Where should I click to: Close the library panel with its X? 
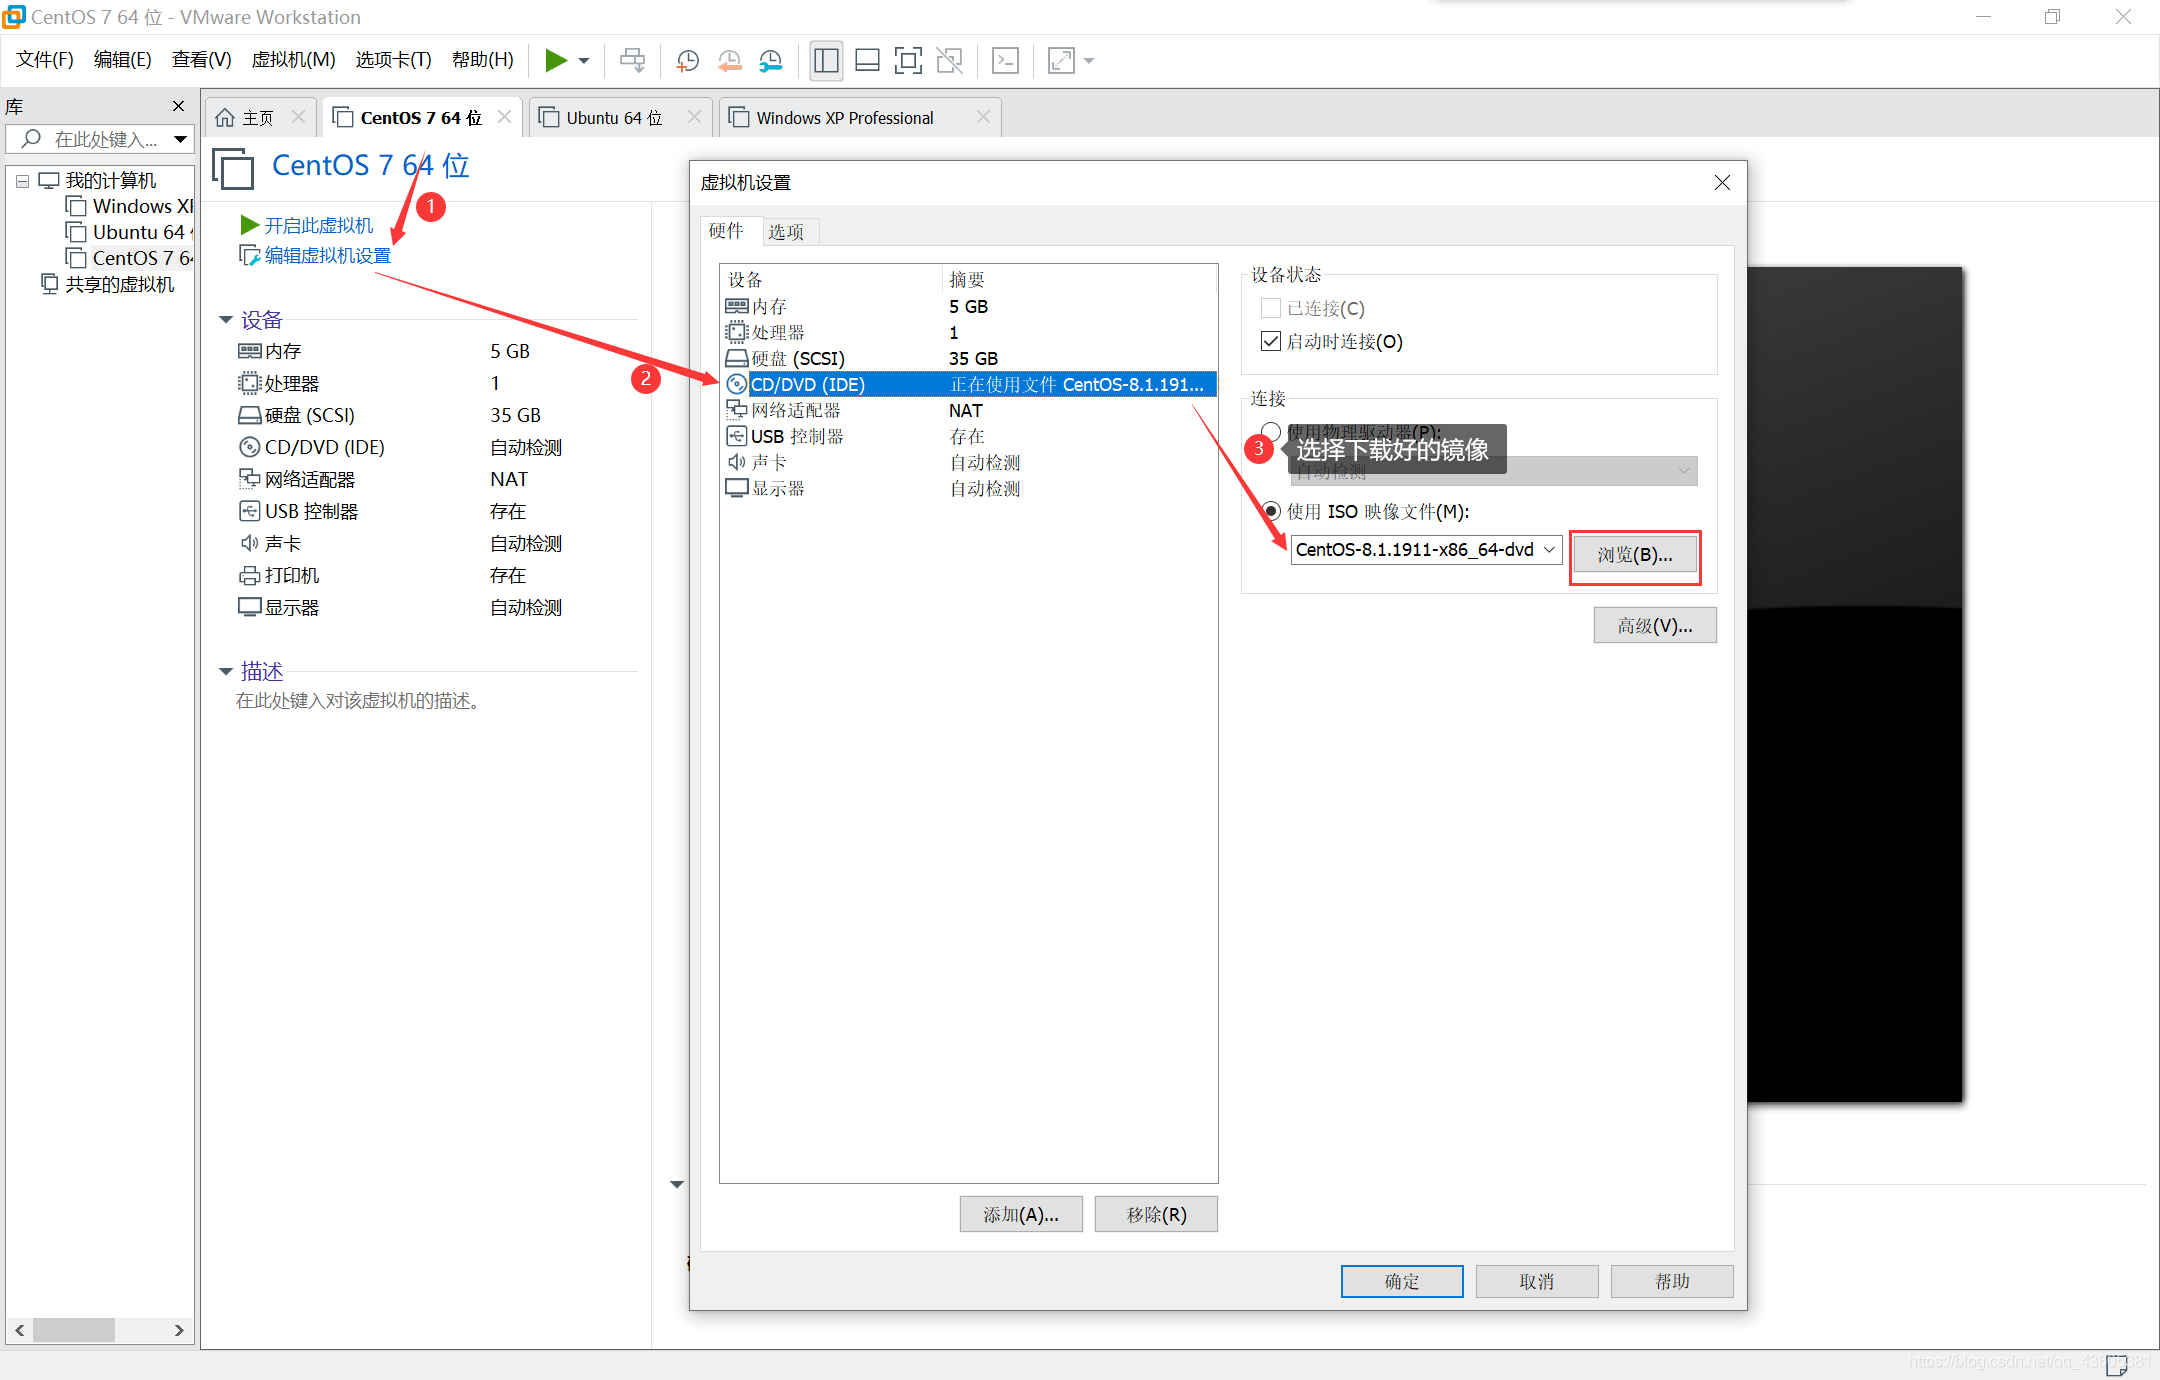pos(178,106)
